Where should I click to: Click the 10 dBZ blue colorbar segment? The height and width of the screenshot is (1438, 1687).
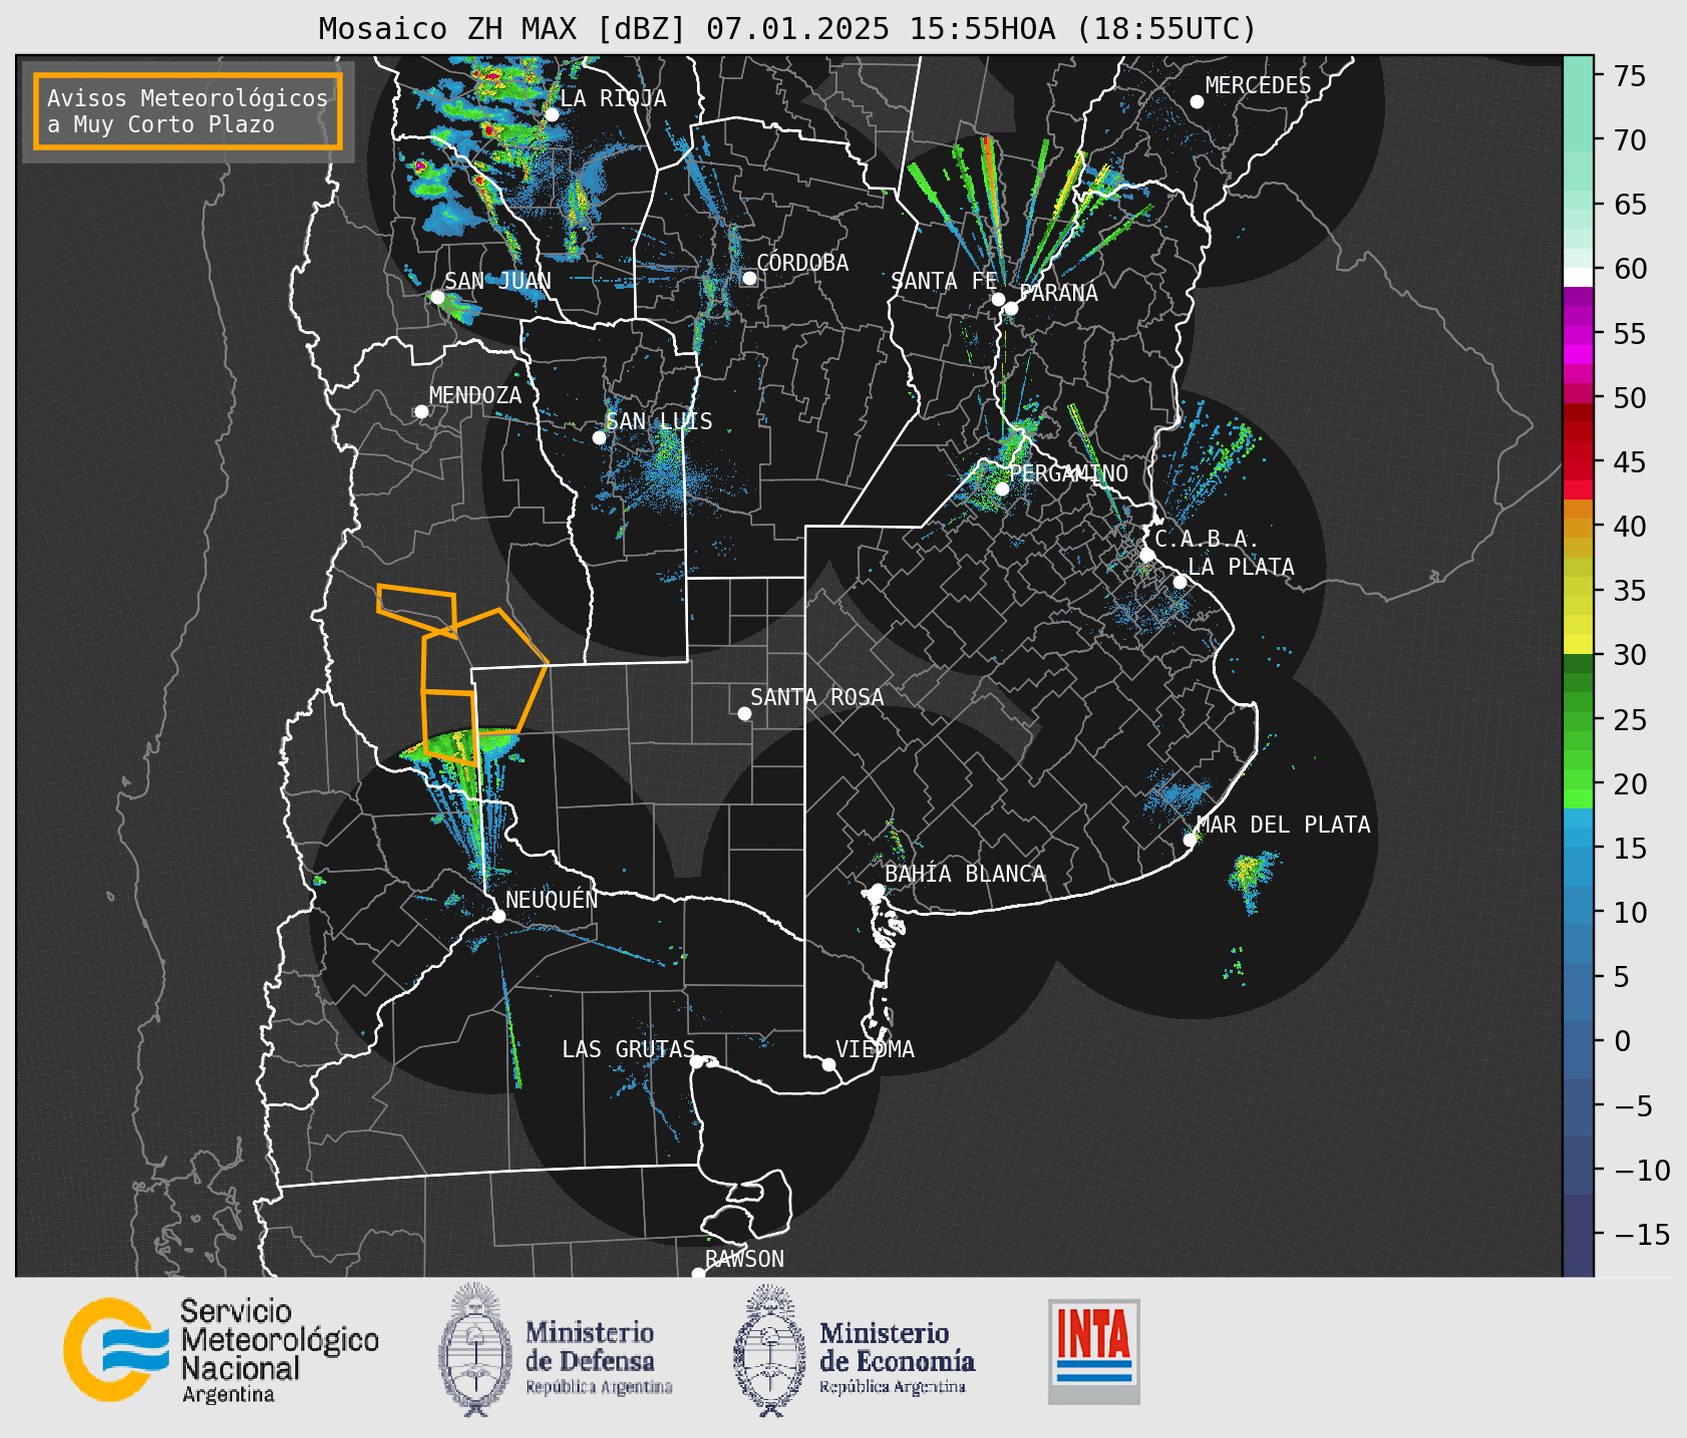pos(1578,912)
